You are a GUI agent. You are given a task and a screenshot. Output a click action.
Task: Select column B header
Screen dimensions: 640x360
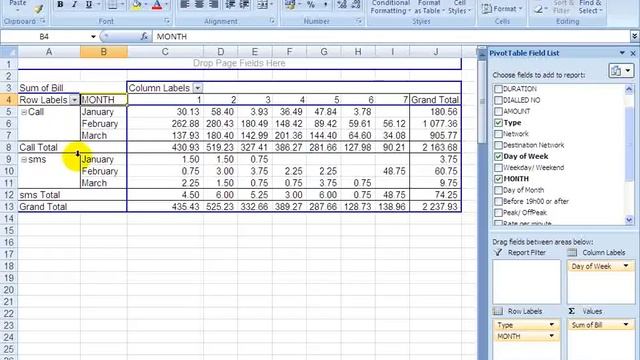pyautogui.click(x=104, y=52)
